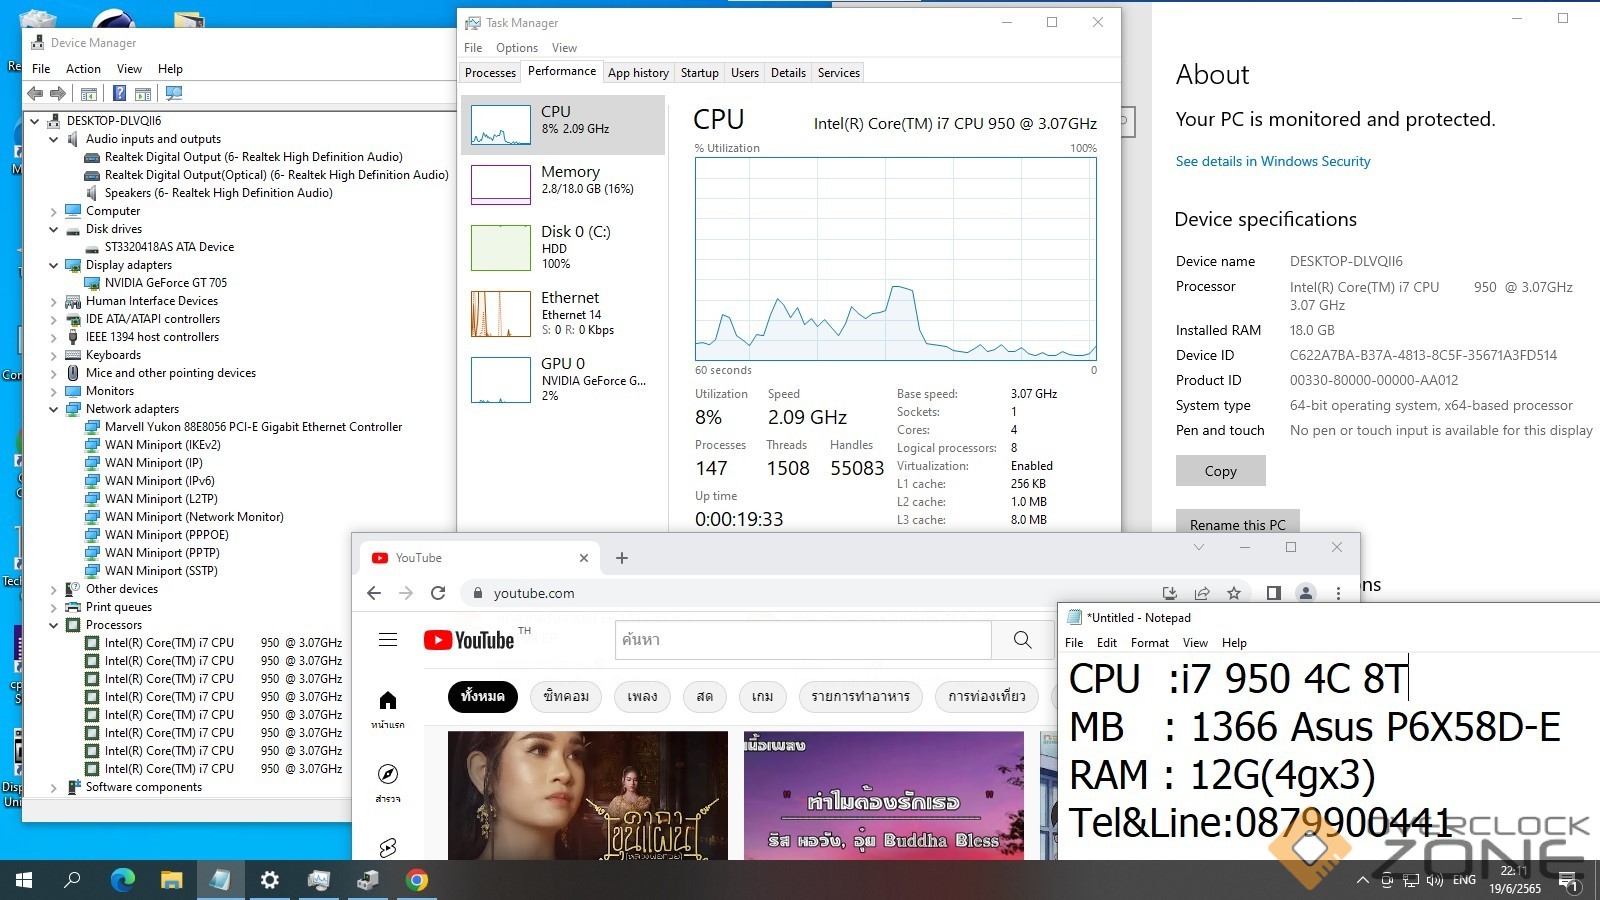Click the Copy button under Device specifications
The image size is (1600, 900).
coord(1220,471)
